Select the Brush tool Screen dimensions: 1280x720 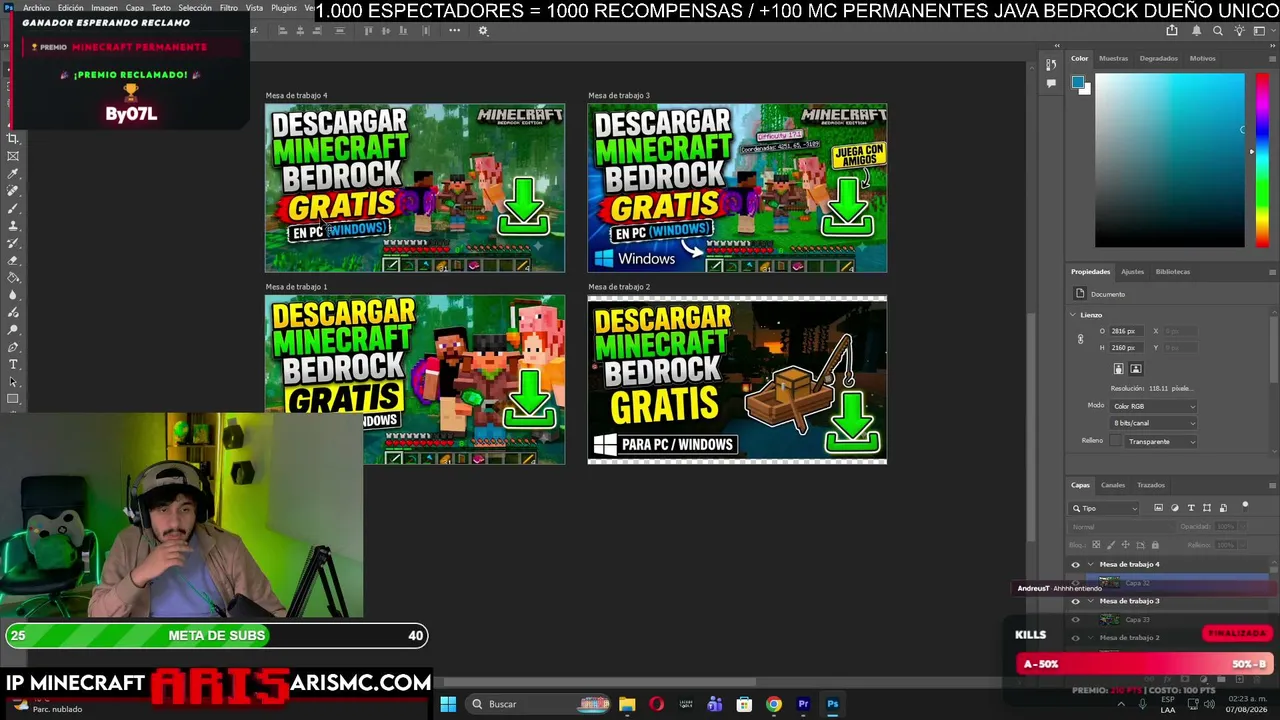(x=13, y=208)
